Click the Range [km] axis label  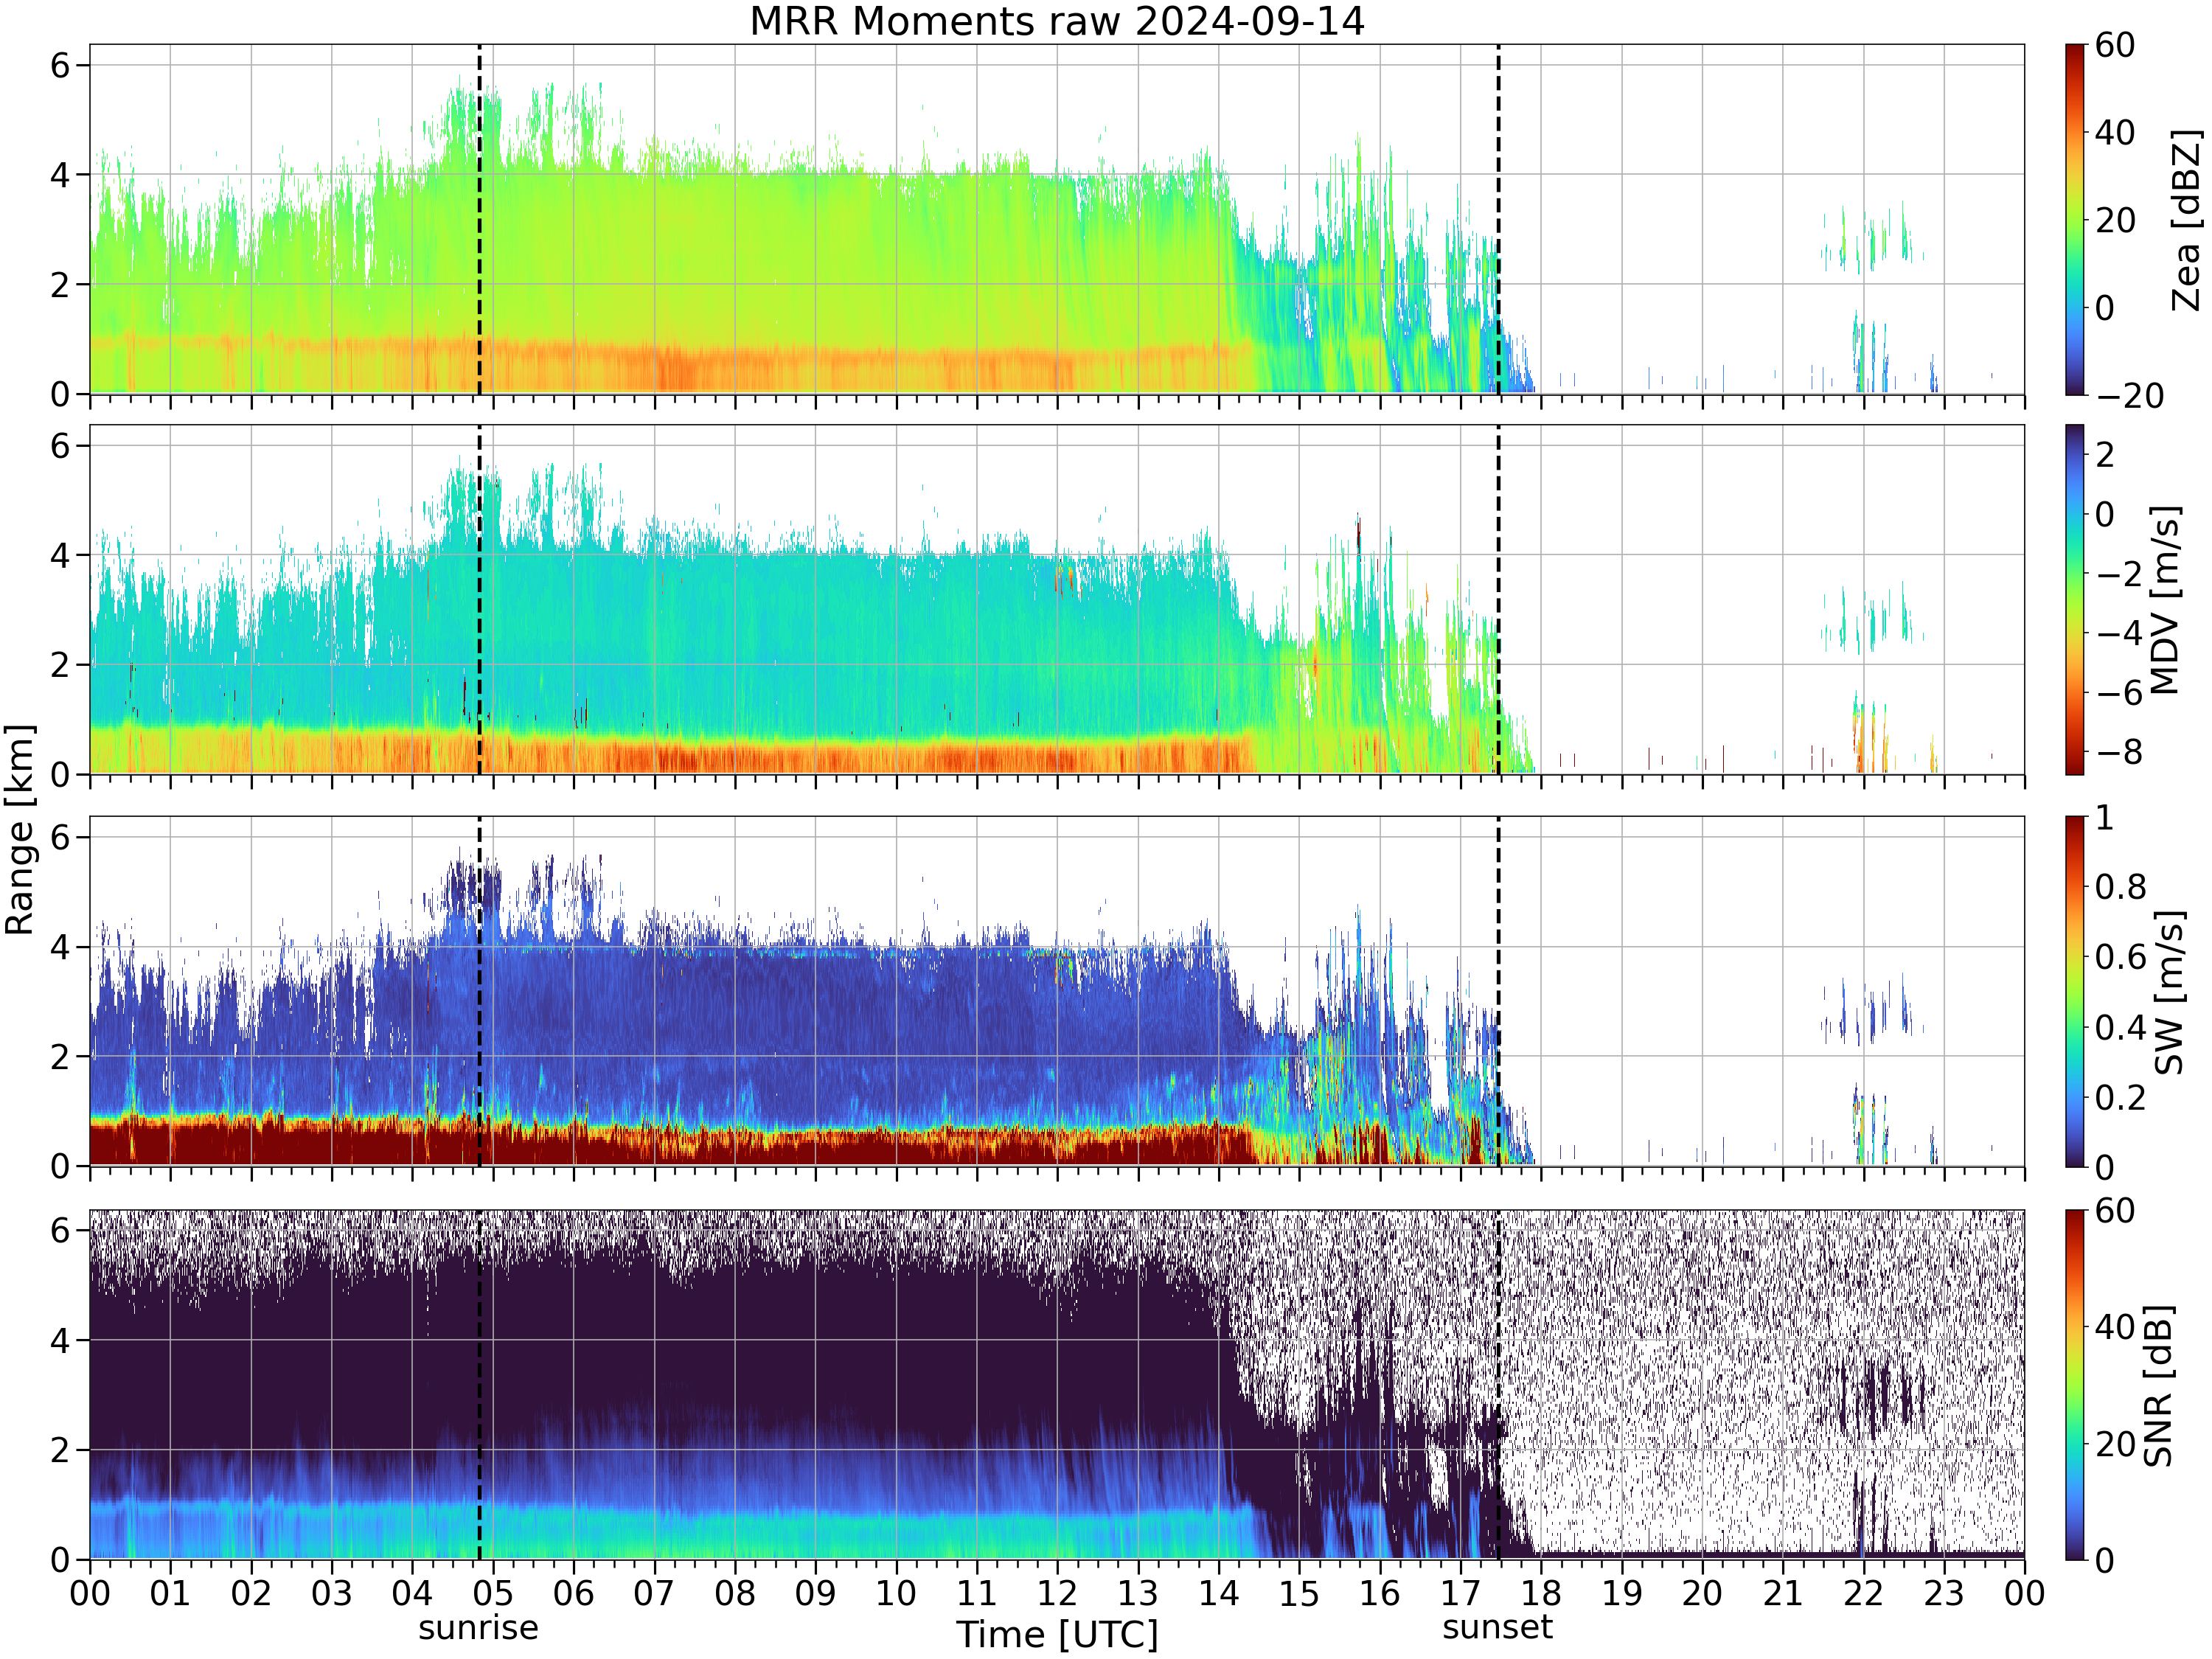pyautogui.click(x=19, y=829)
